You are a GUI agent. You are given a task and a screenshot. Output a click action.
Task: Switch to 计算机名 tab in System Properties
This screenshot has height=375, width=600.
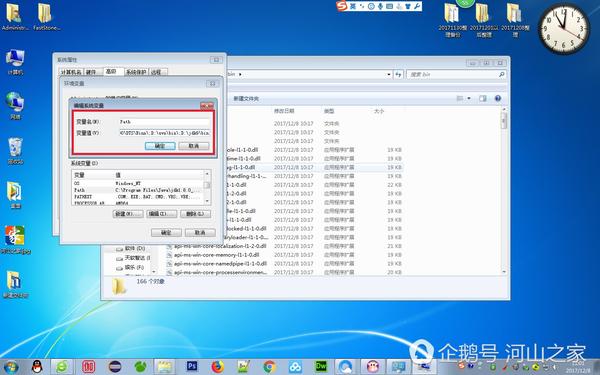pyautogui.click(x=71, y=72)
